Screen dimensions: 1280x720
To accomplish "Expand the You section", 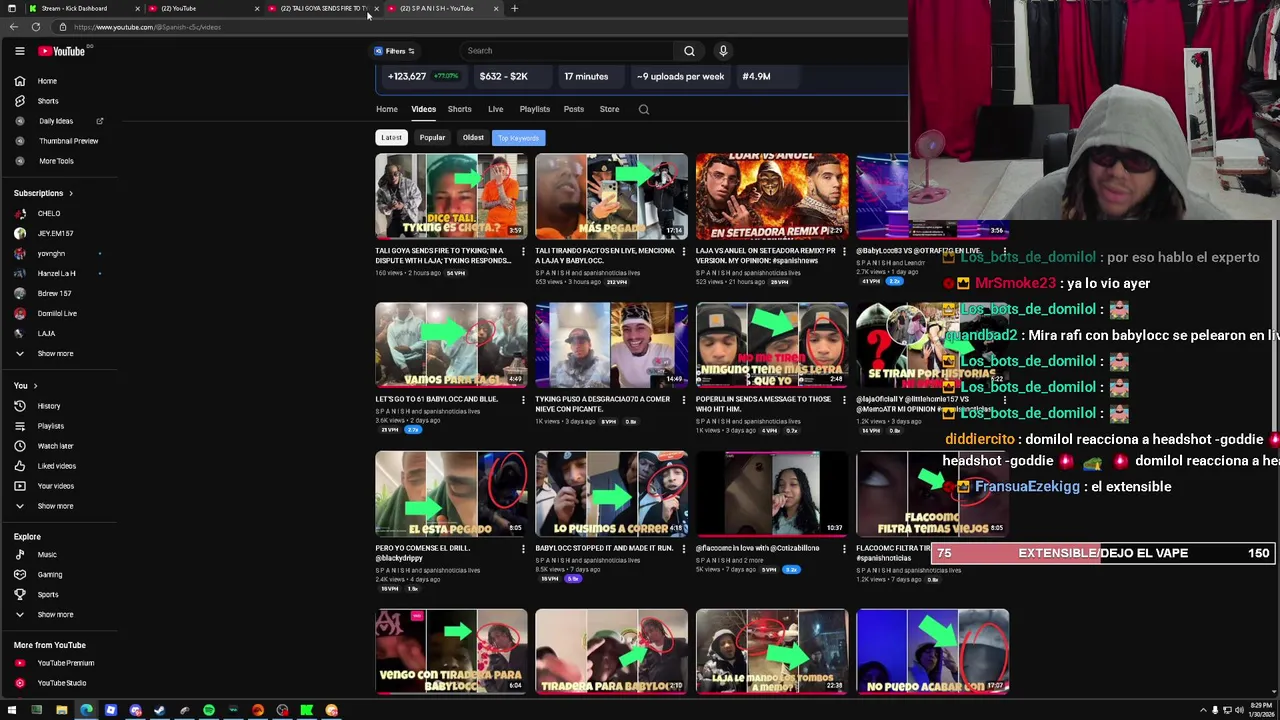I will click(26, 386).
